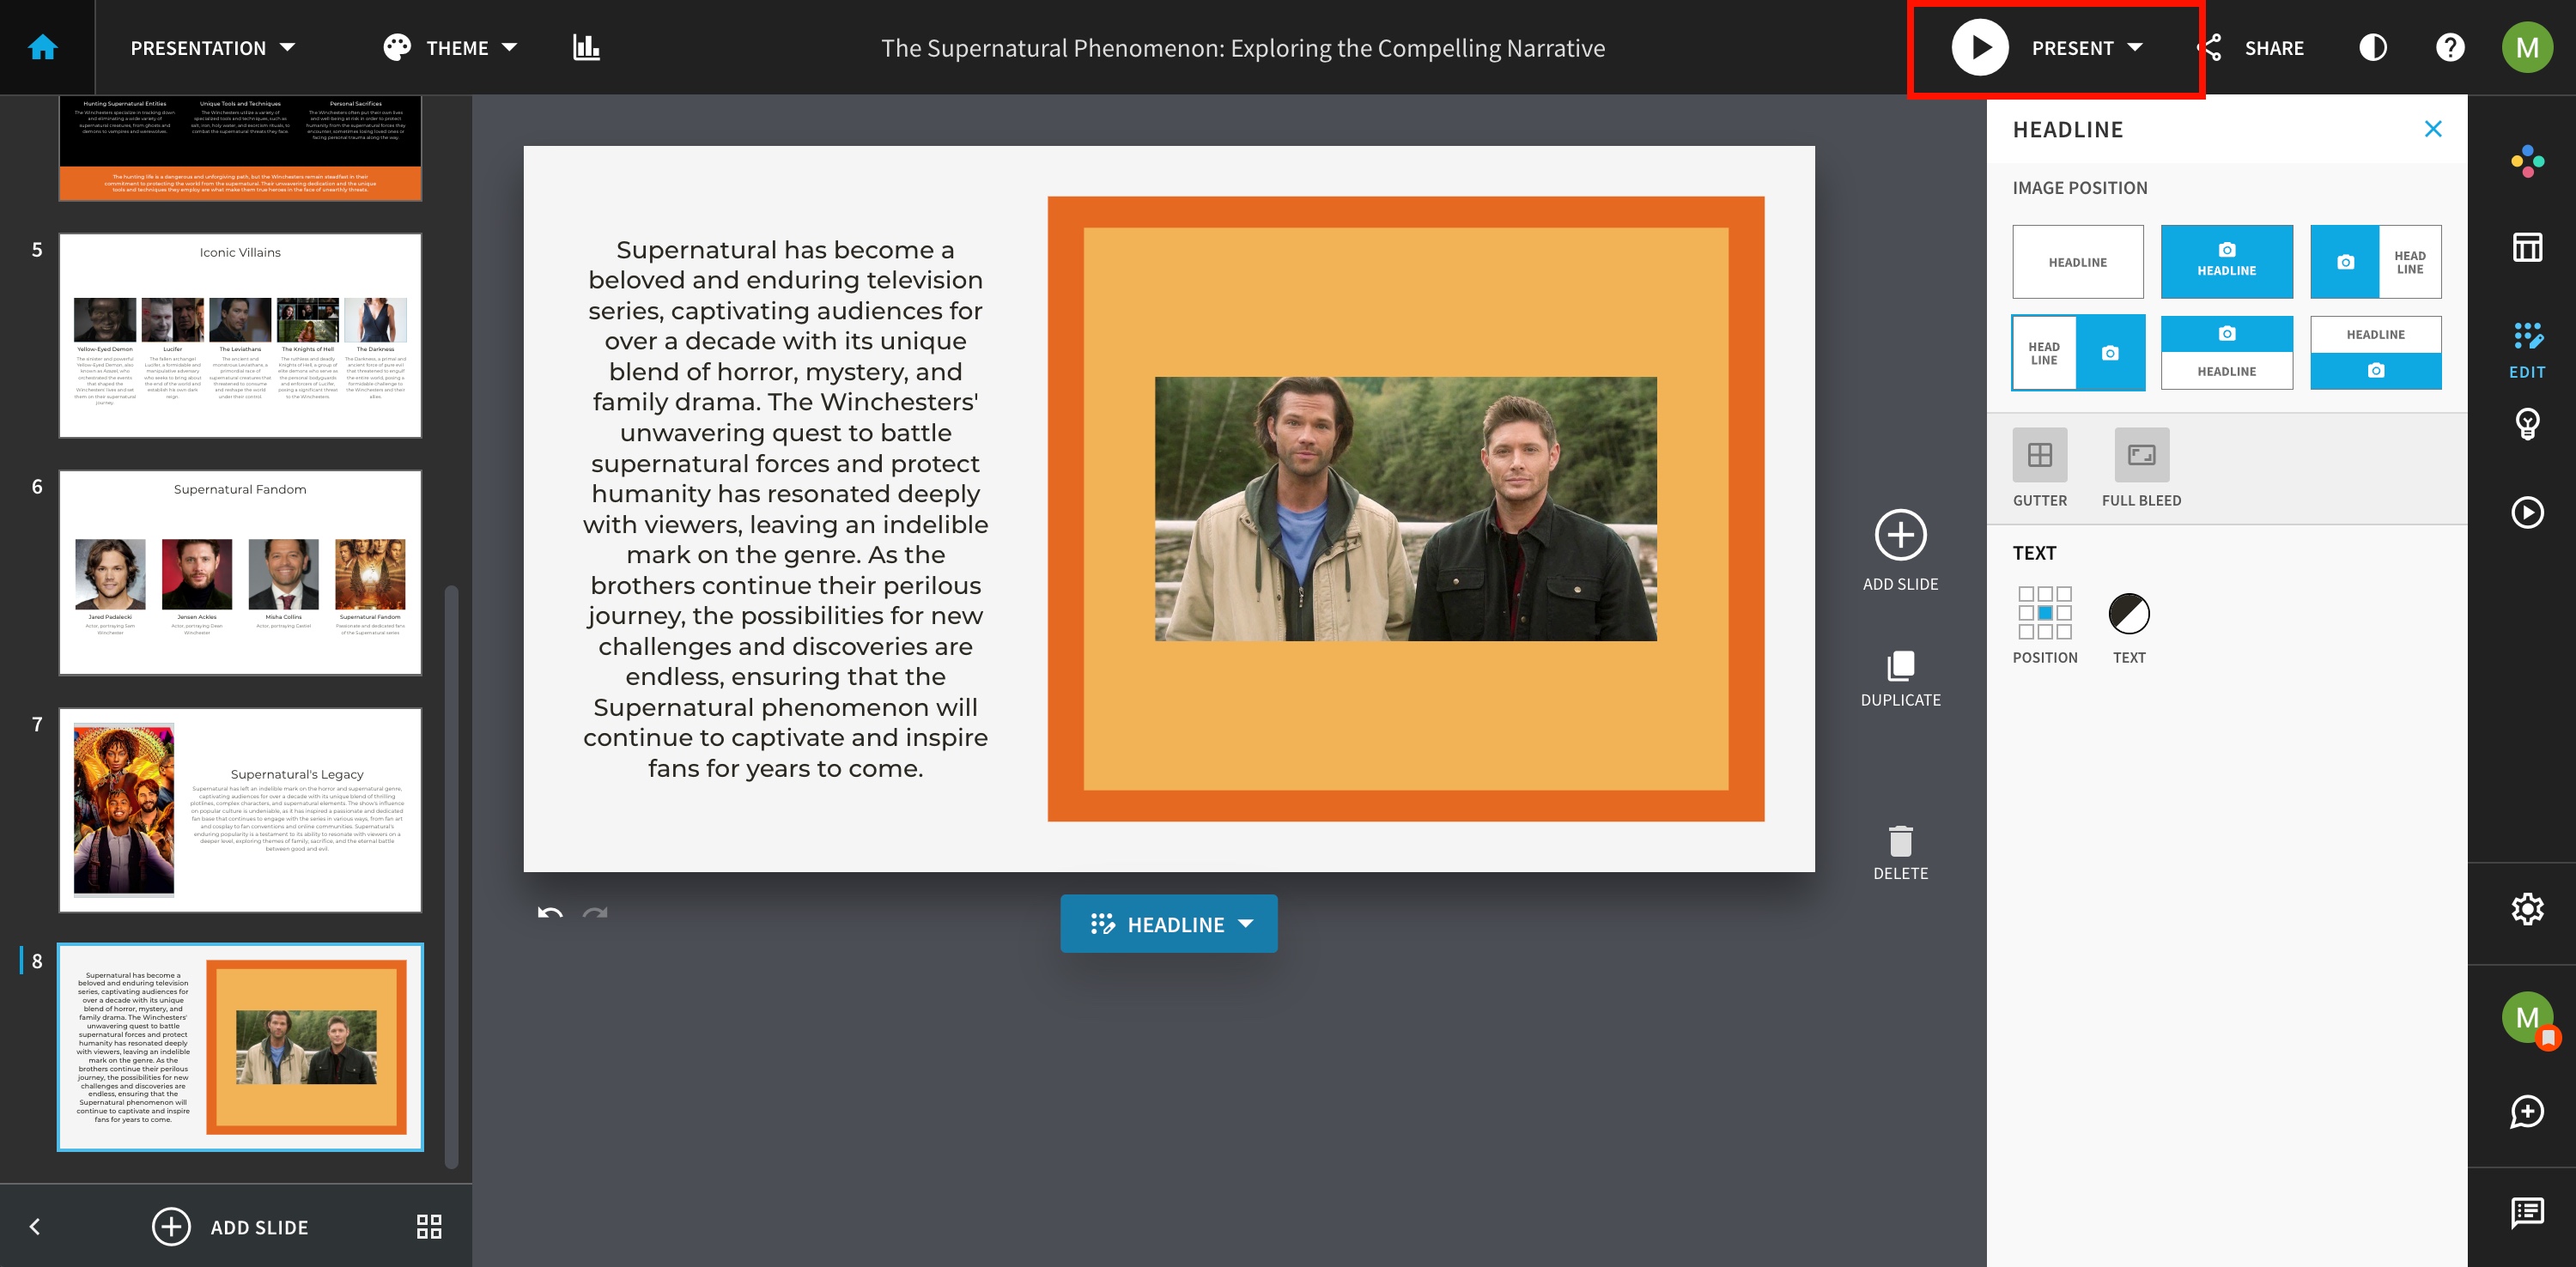
Task: Select slide 6 Supernatural Fandom thumbnail
Action: click(240, 572)
